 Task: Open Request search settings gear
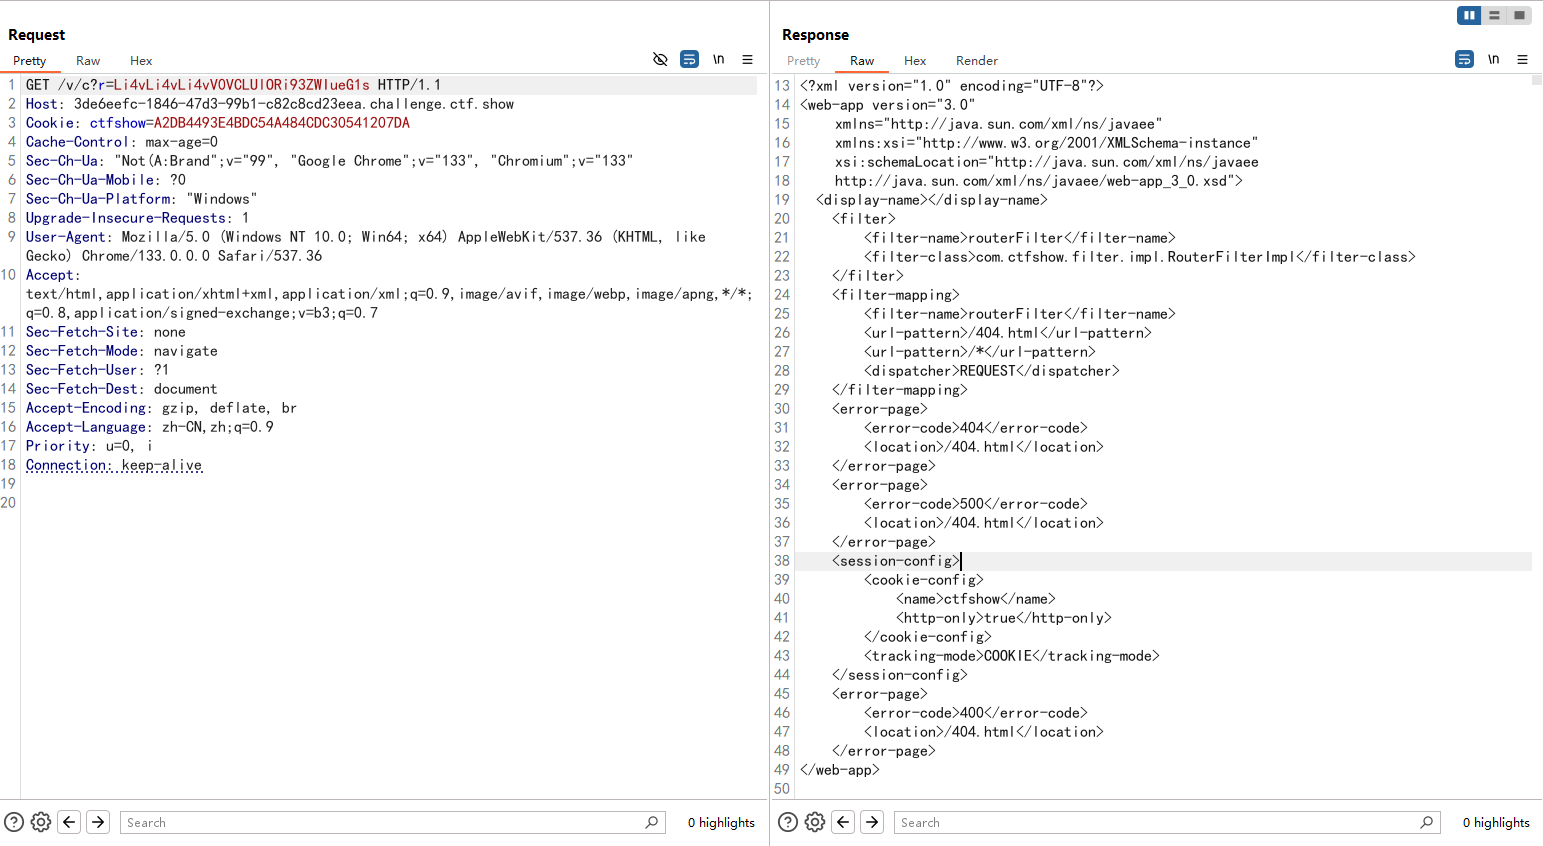[41, 822]
